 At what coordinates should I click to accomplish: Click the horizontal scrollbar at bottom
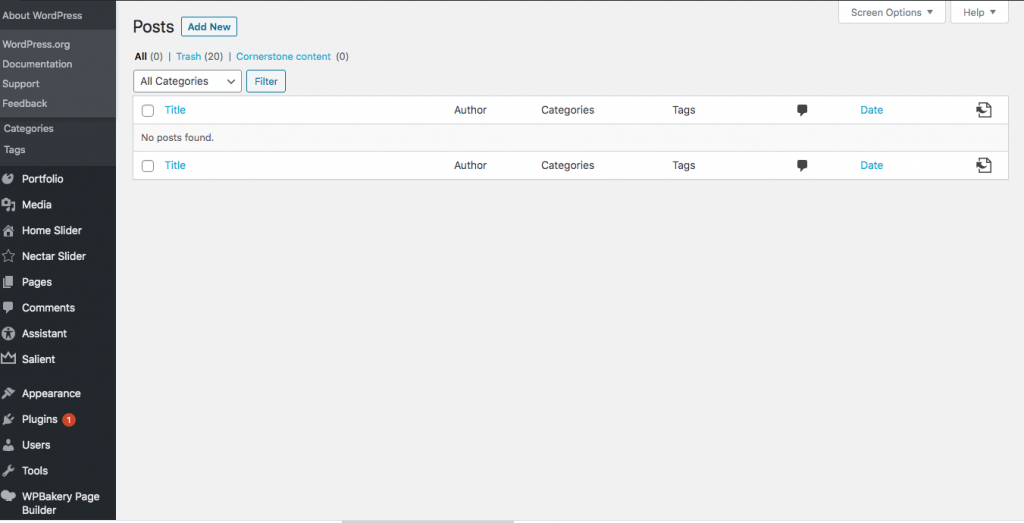tap(428, 521)
